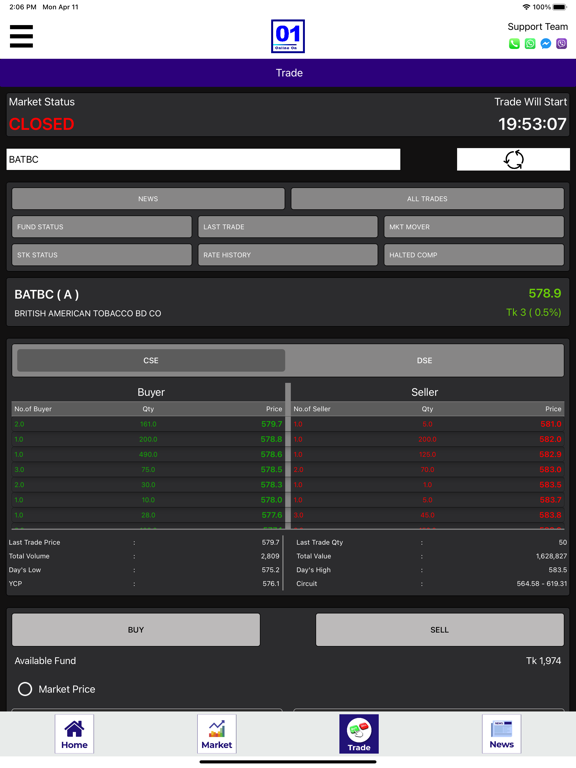Show LAST TRADE details
Viewport: 576px width, 768px height.
pyautogui.click(x=288, y=227)
